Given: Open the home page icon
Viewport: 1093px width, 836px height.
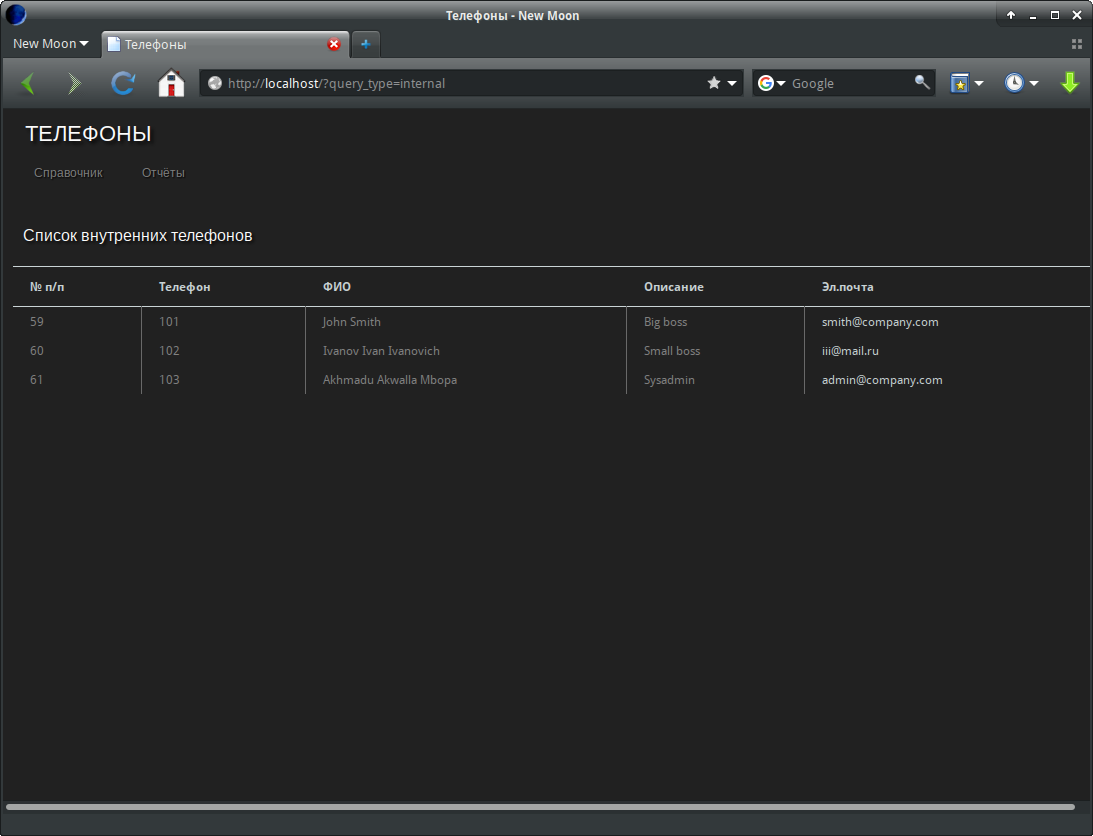Looking at the screenshot, I should [x=171, y=83].
